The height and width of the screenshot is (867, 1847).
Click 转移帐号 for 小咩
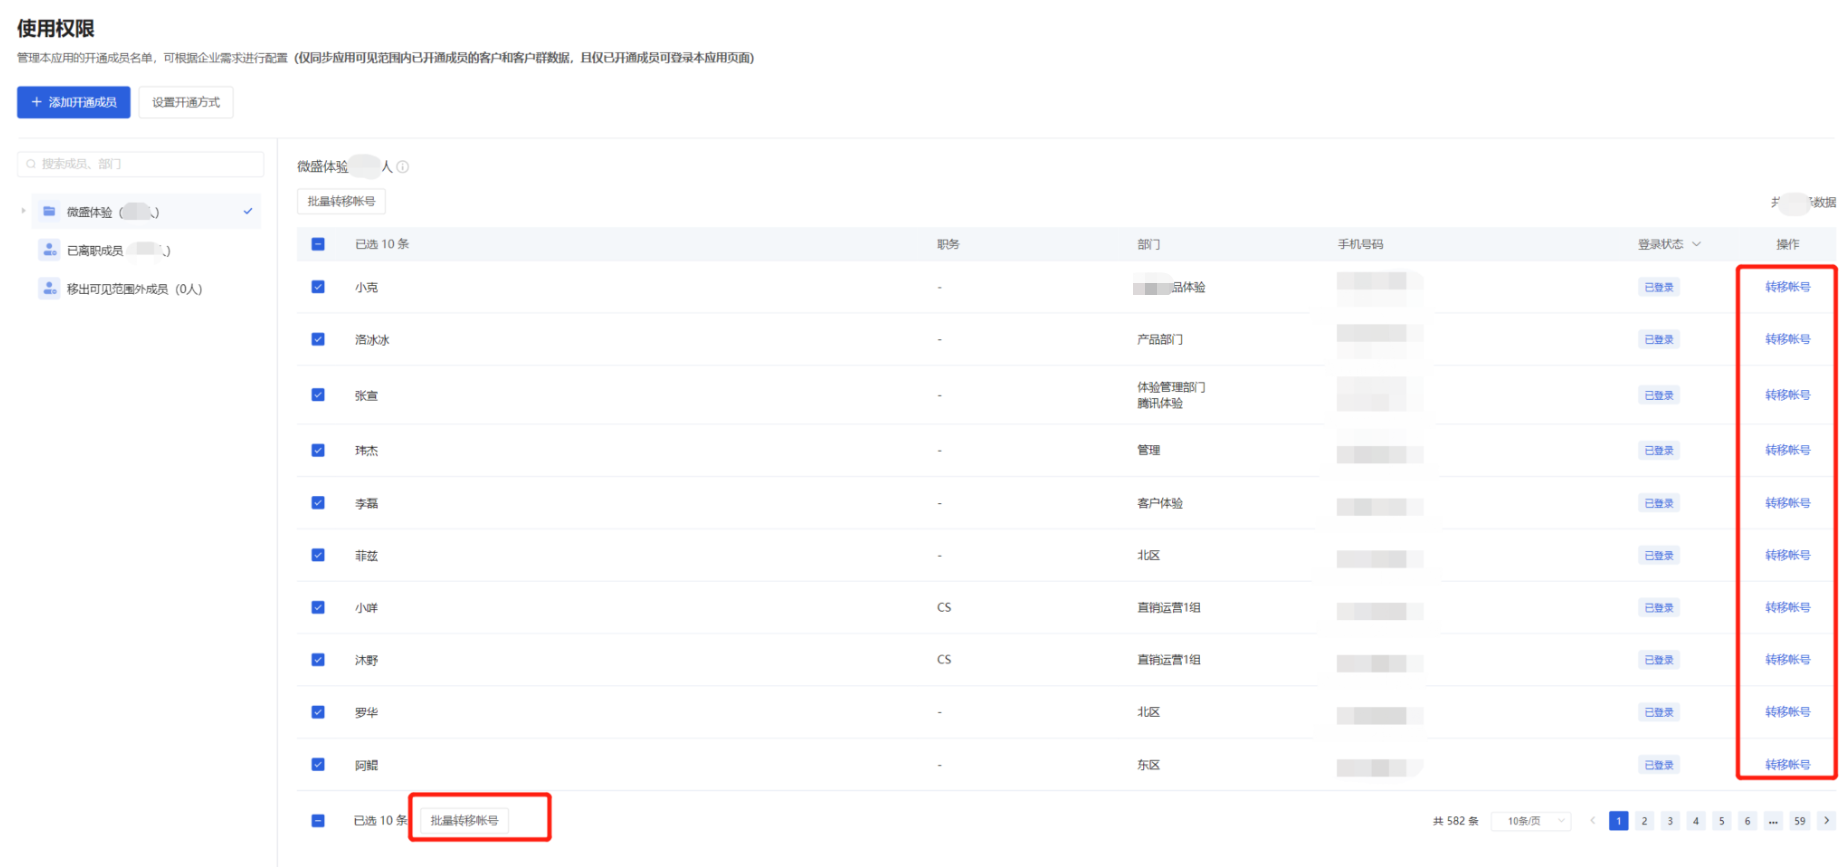click(1787, 607)
